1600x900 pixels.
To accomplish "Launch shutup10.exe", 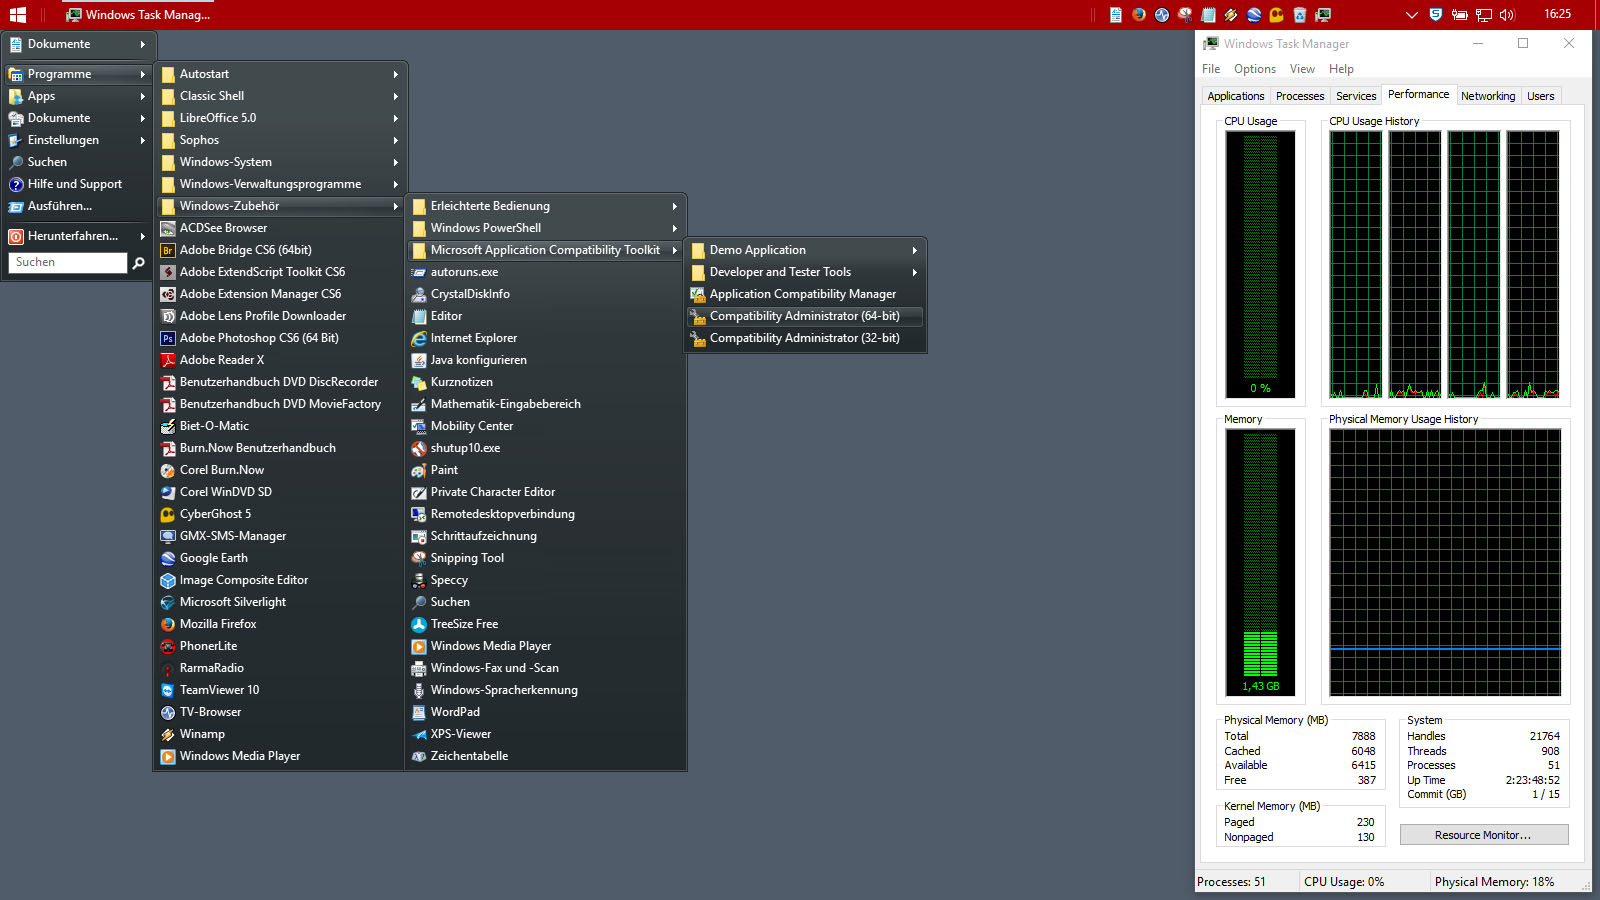I will pyautogui.click(x=545, y=448).
